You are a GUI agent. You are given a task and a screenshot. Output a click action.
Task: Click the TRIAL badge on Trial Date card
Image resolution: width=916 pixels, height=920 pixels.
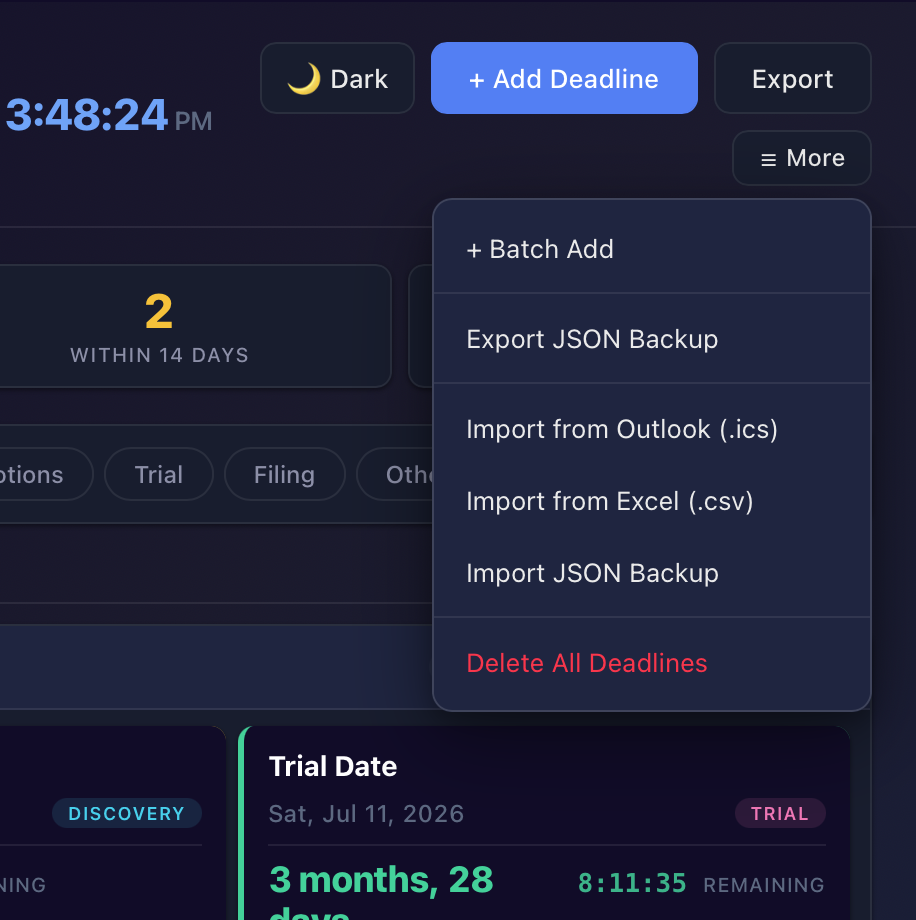780,813
